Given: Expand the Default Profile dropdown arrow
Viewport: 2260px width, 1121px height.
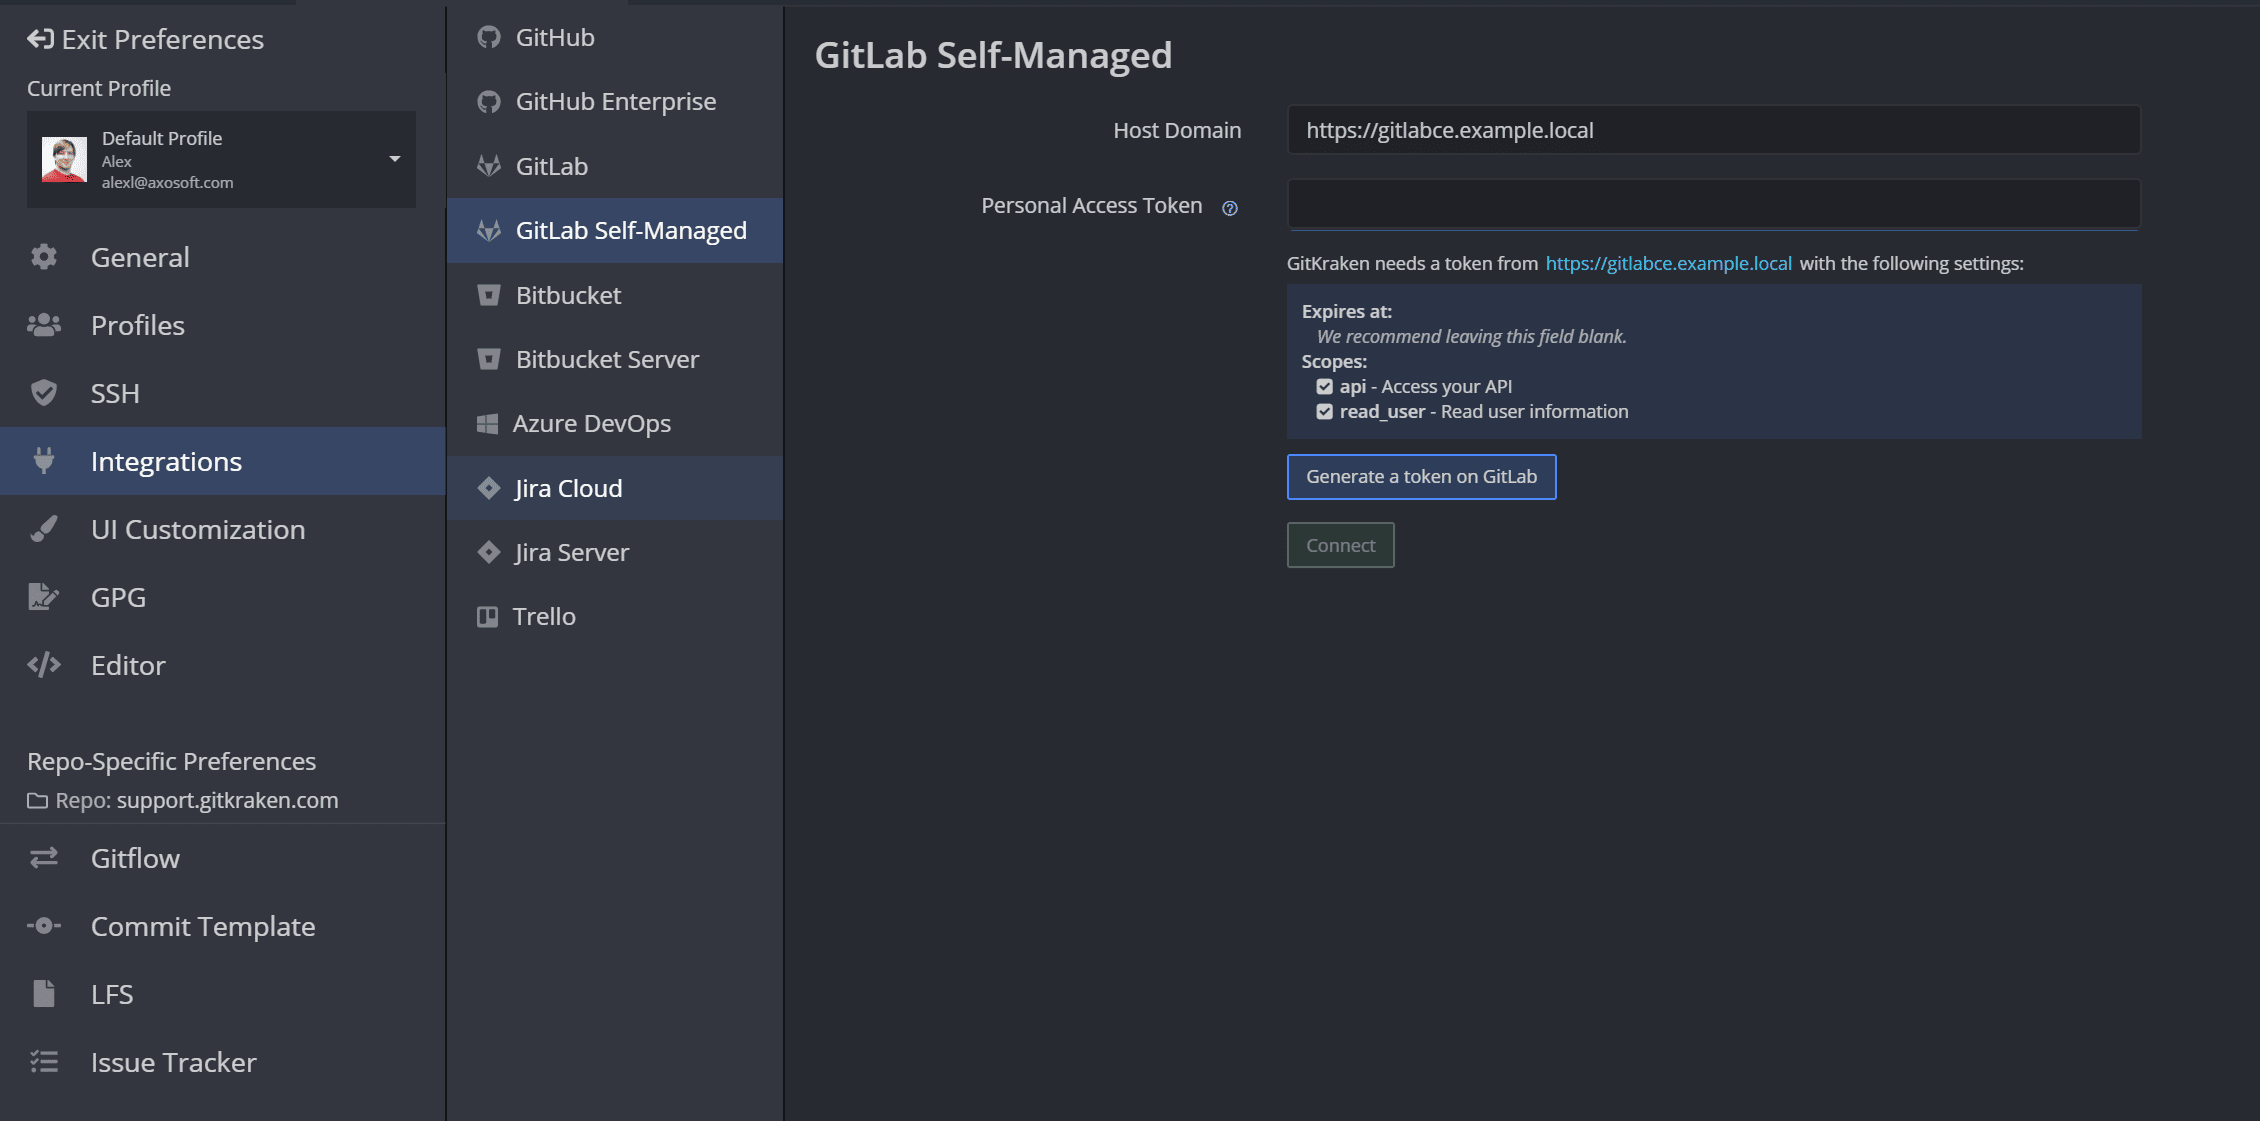Looking at the screenshot, I should (395, 159).
